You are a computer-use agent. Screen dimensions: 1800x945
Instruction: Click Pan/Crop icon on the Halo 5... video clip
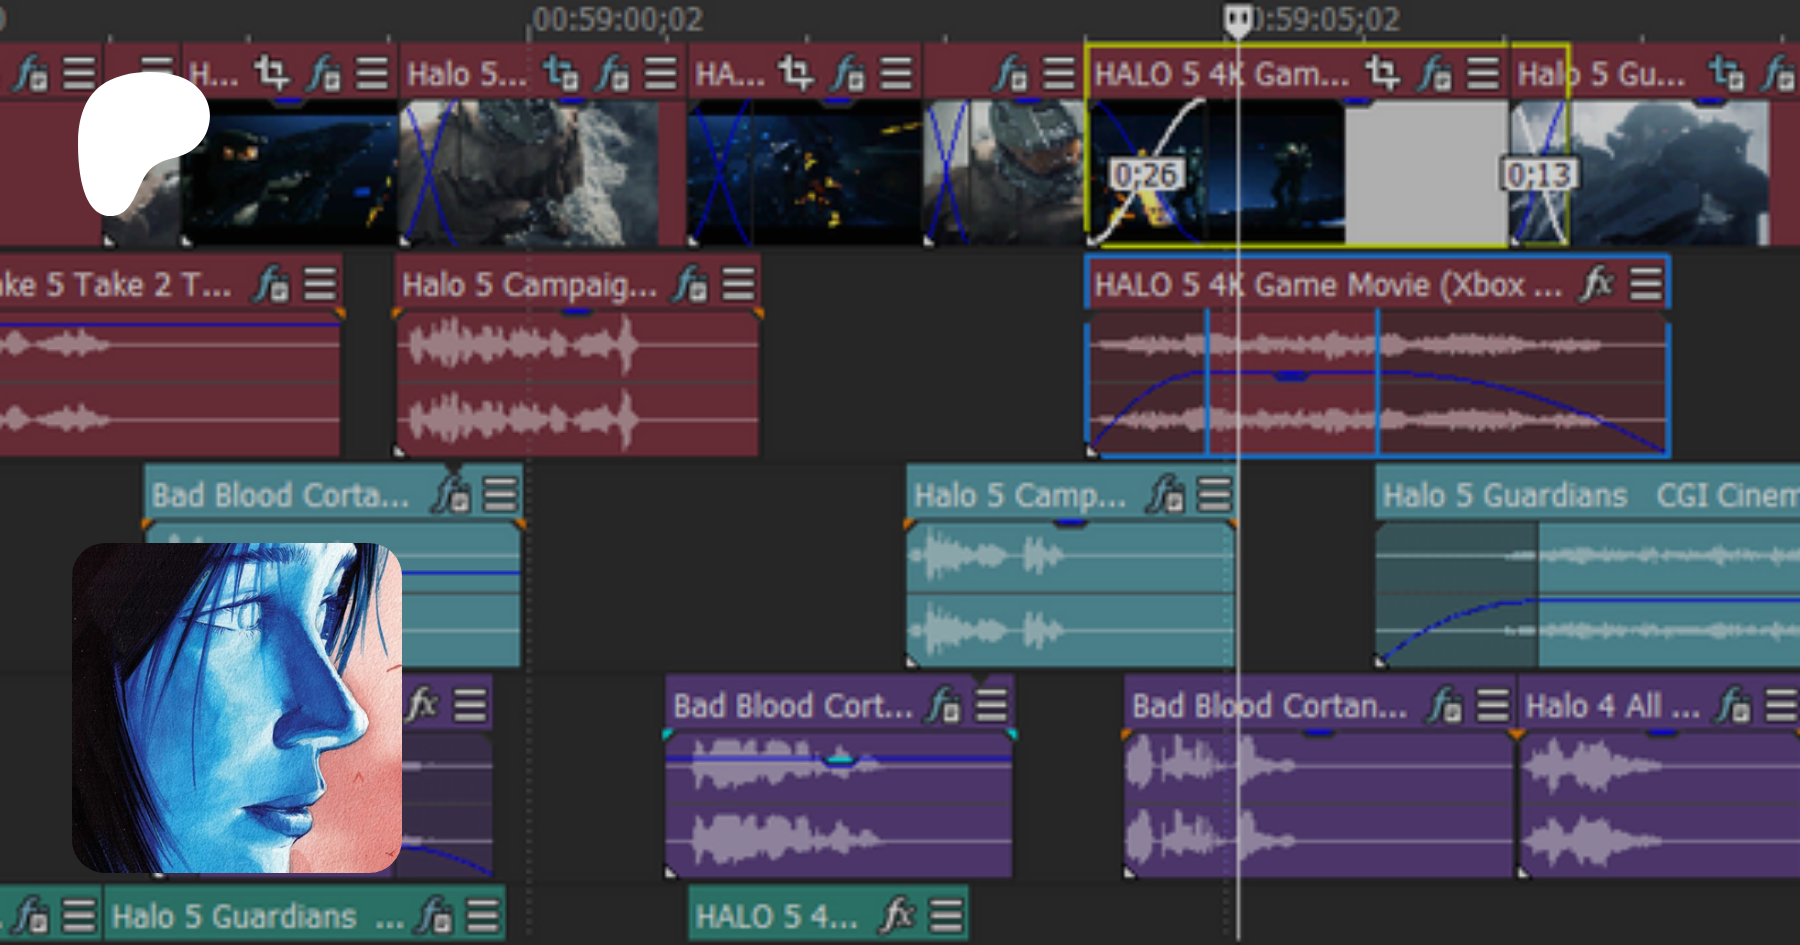(x=560, y=73)
